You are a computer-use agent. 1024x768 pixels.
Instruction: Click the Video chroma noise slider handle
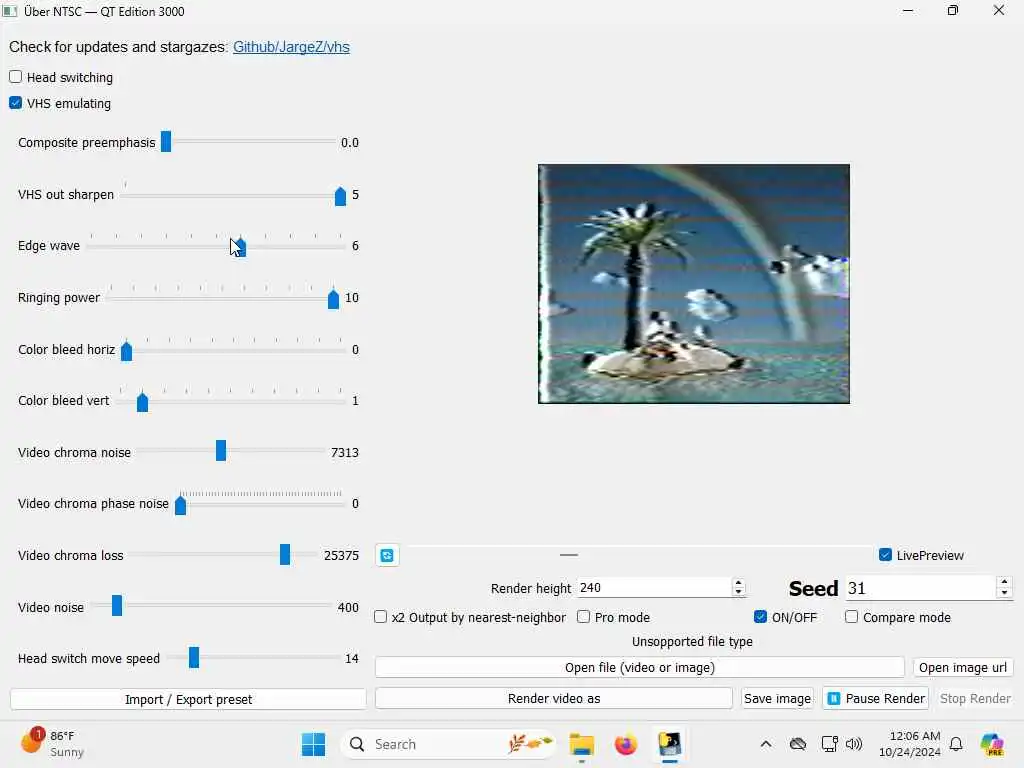tap(221, 451)
